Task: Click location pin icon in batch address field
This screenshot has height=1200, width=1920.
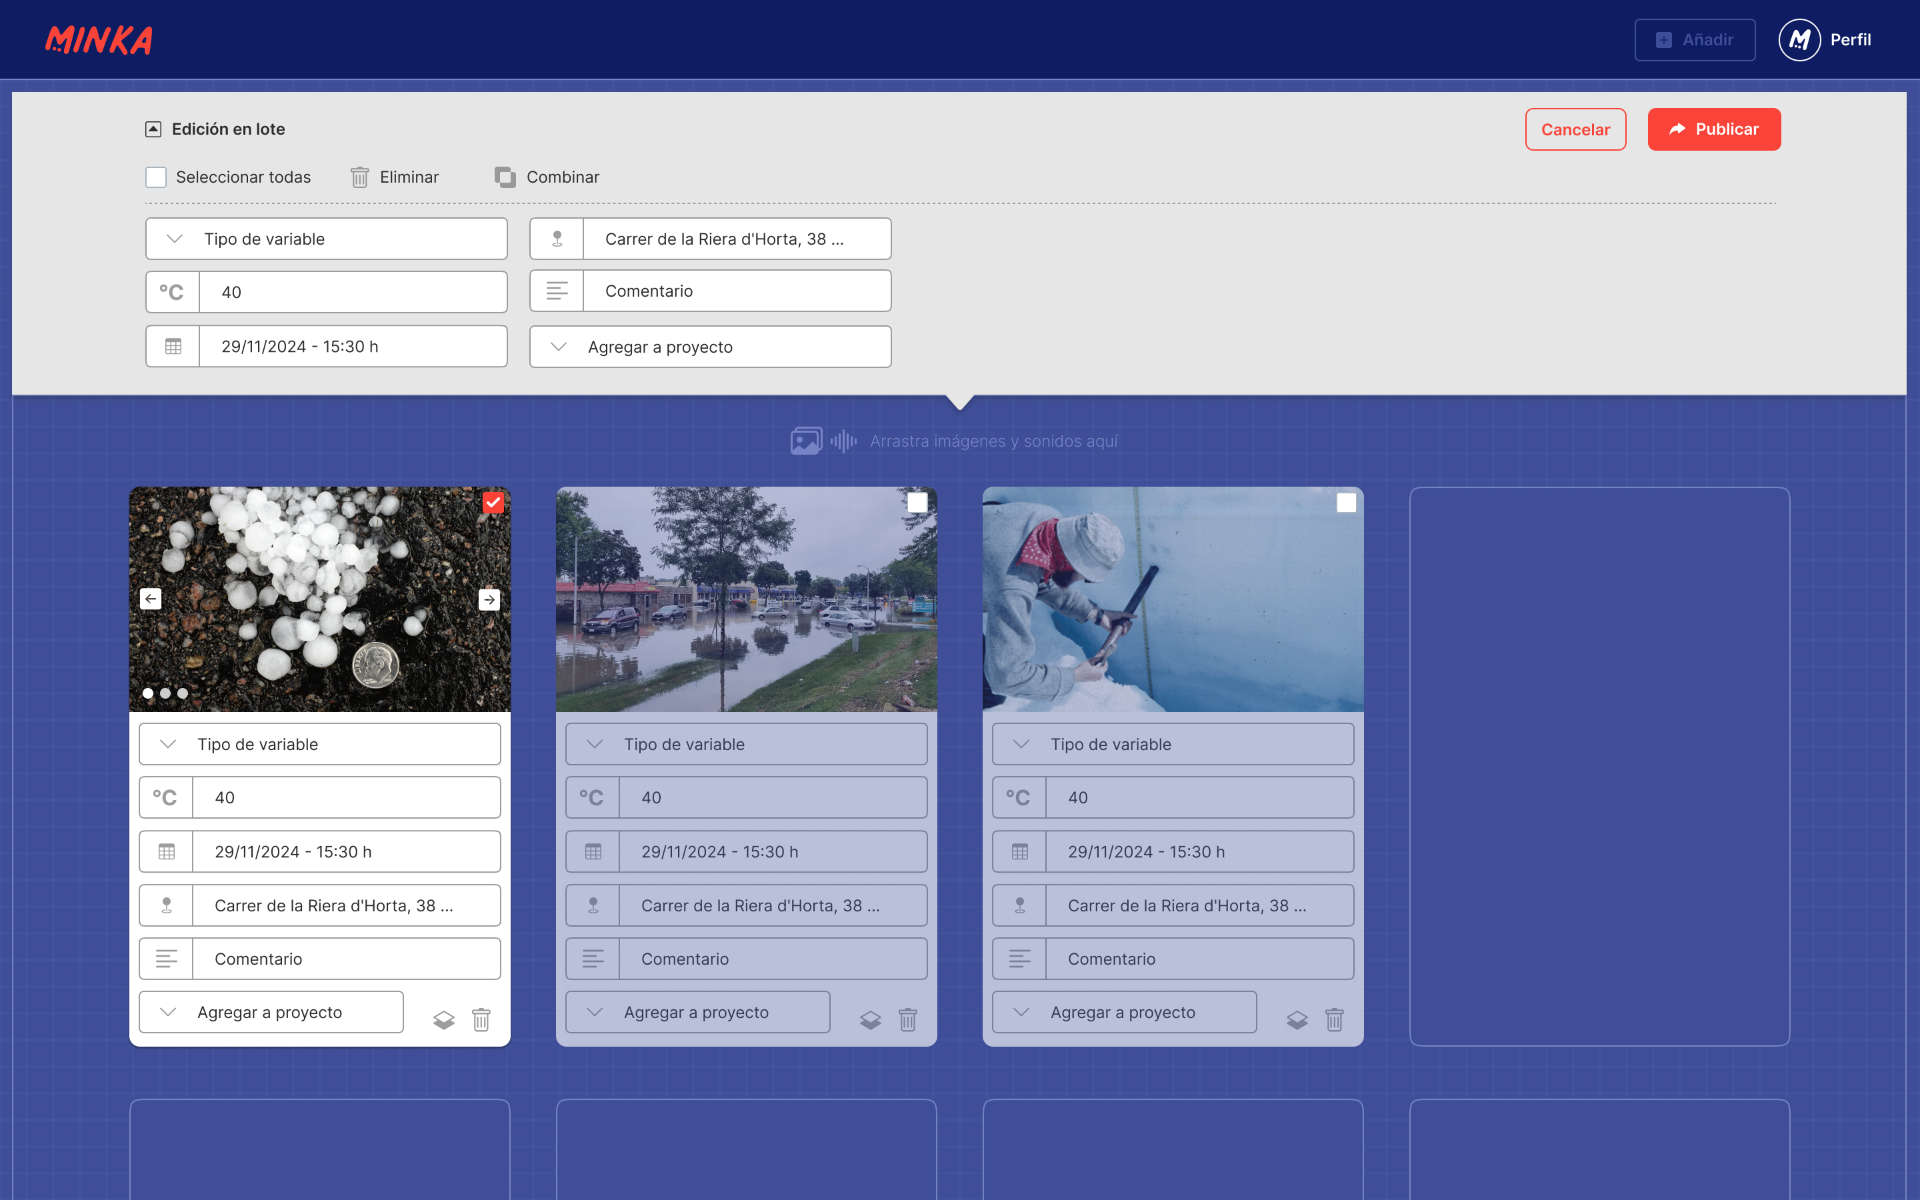Action: click(x=557, y=239)
